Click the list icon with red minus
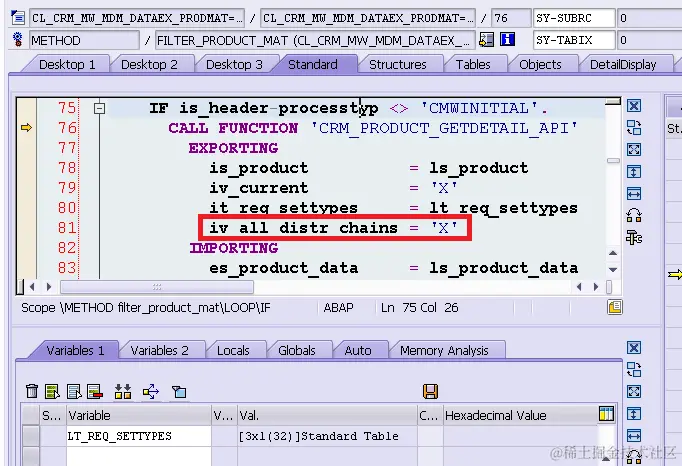The image size is (682, 466). 94,391
